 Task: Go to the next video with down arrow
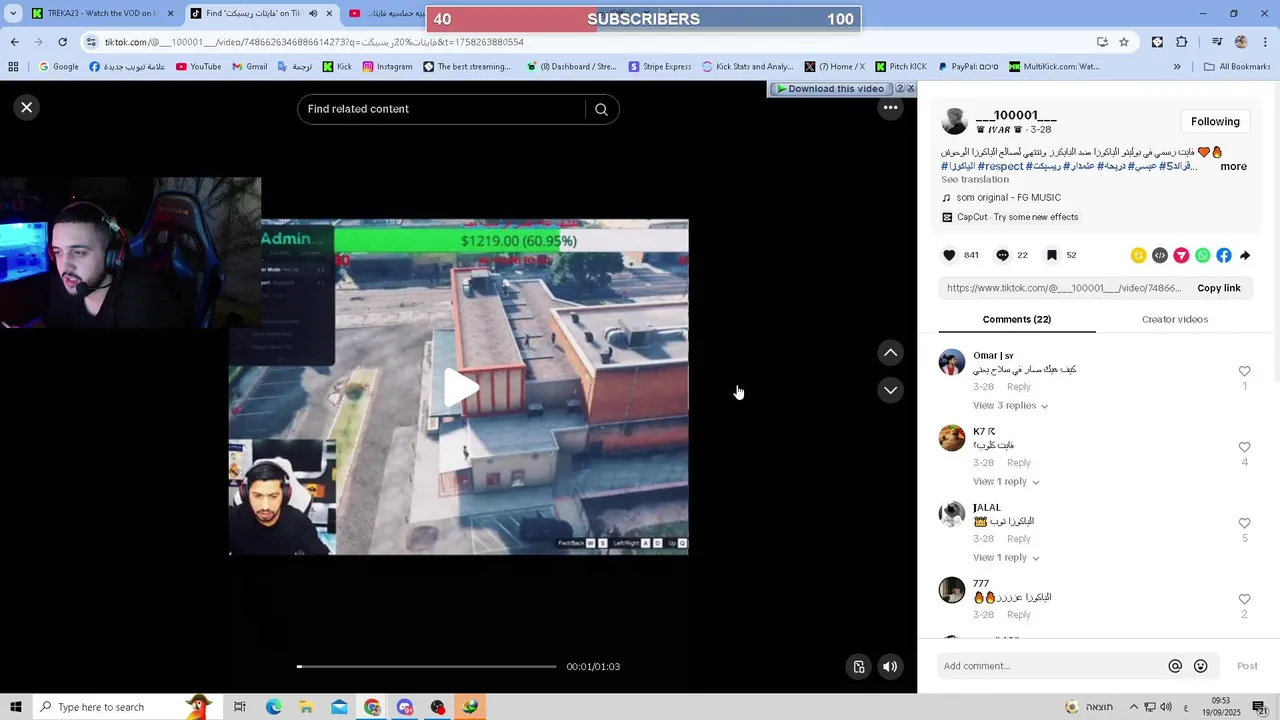pyautogui.click(x=890, y=390)
